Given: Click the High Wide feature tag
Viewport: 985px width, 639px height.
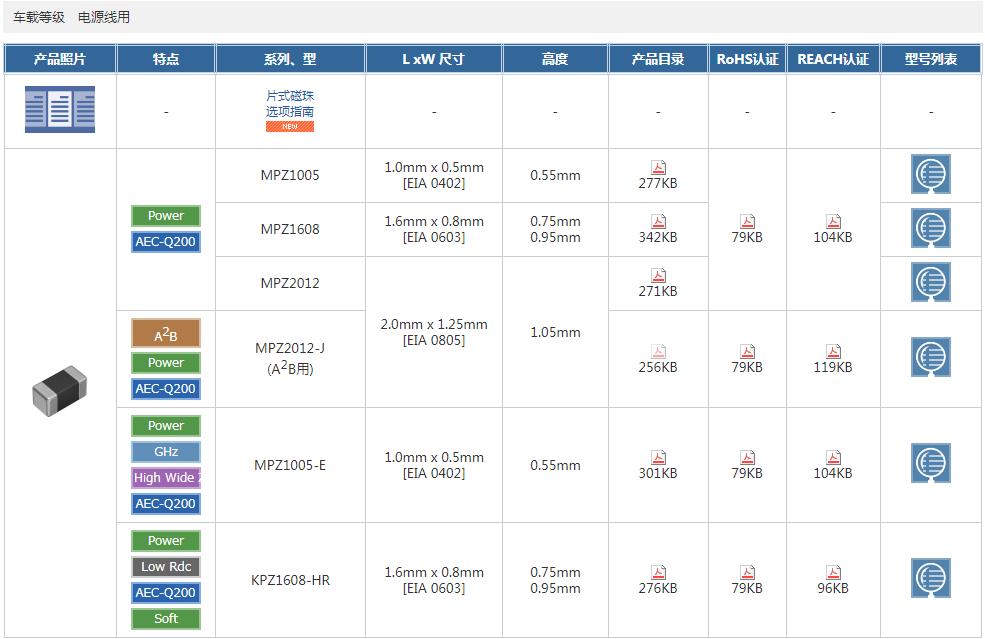Looking at the screenshot, I should [166, 478].
